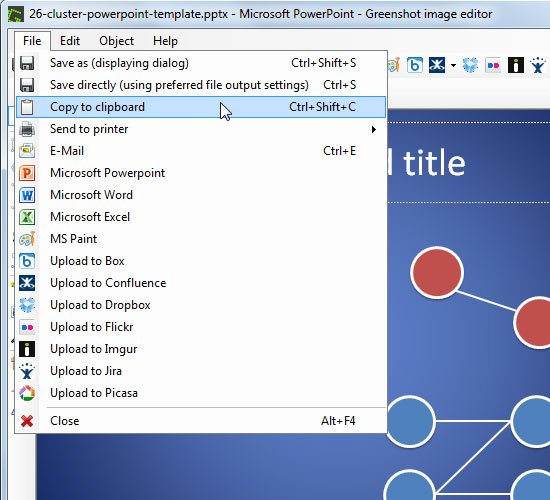Click the Imgur icon in the toolbar
The height and width of the screenshot is (500, 550).
coord(516,65)
